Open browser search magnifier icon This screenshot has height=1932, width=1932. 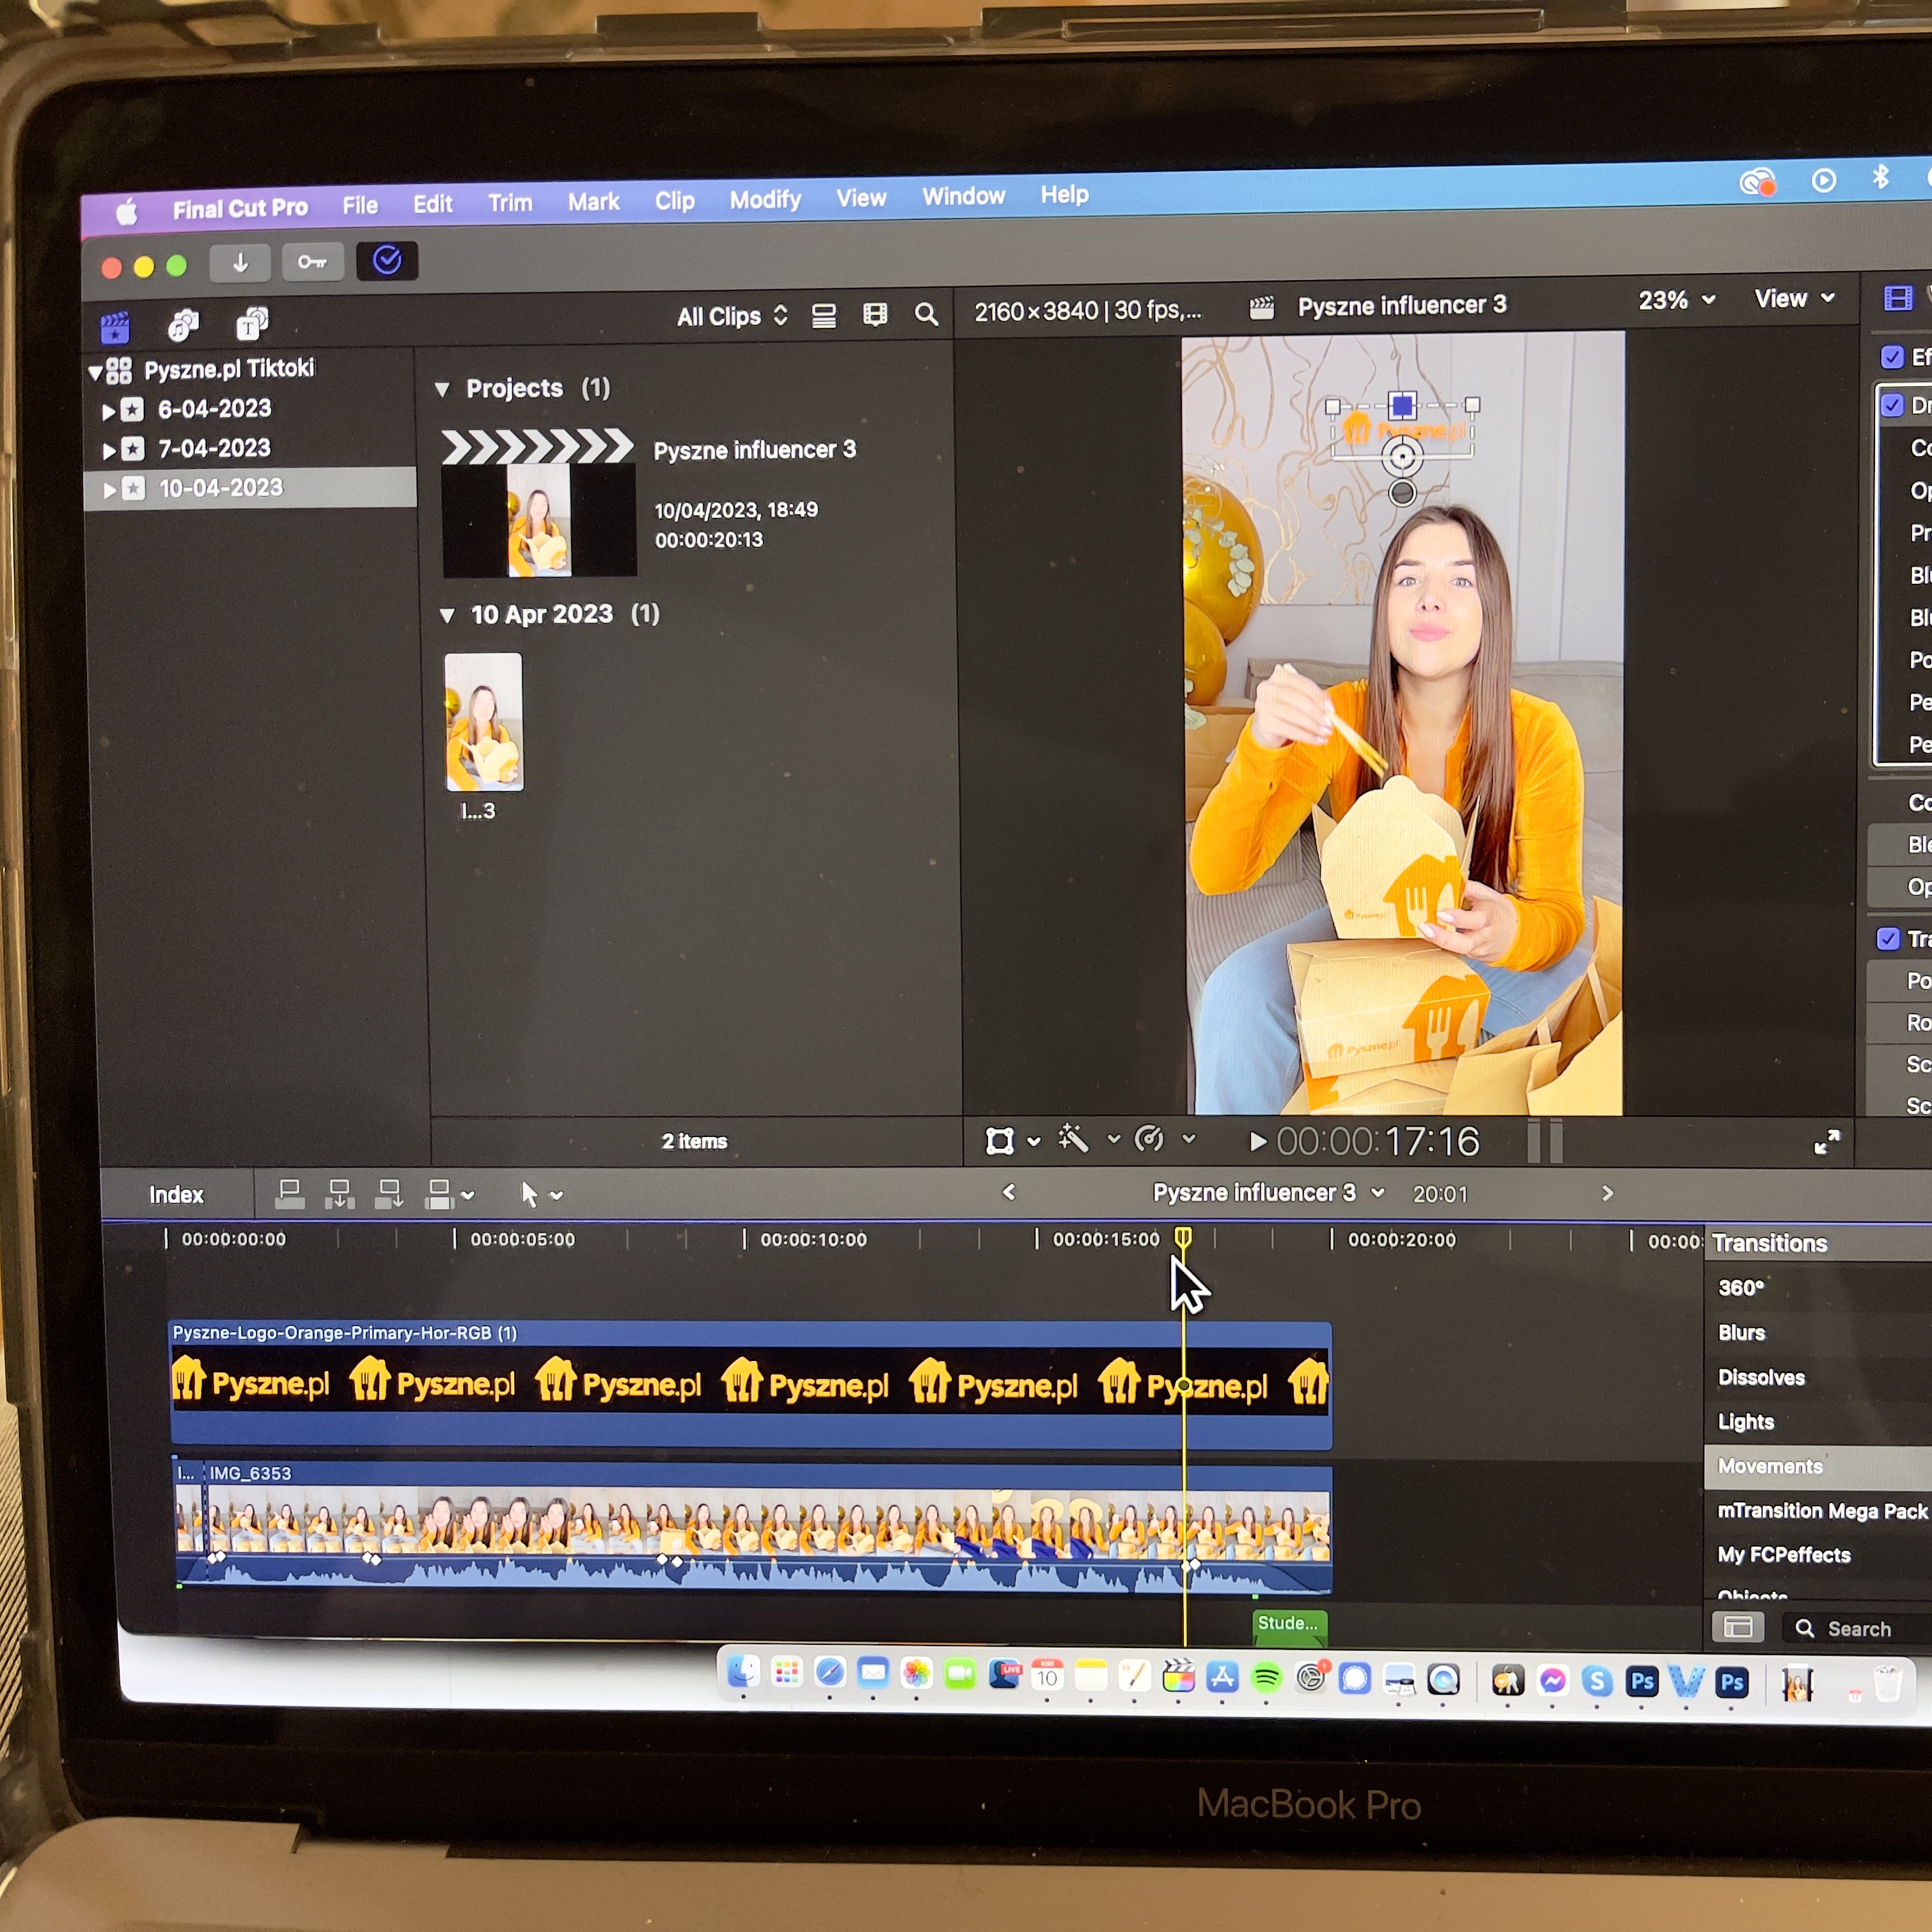[x=926, y=315]
